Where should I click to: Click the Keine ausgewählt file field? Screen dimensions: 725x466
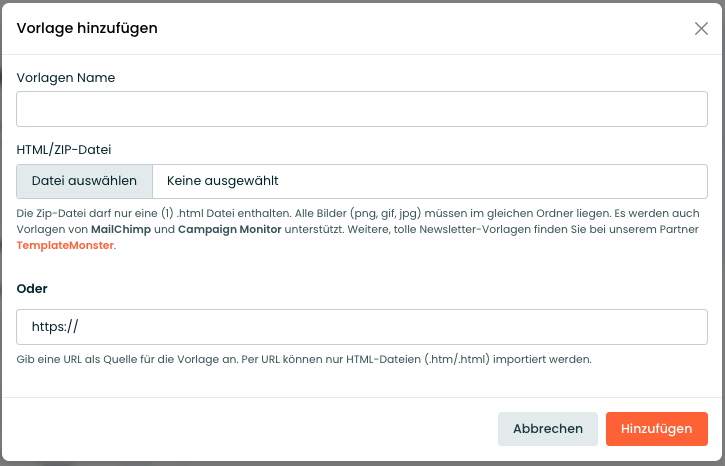click(x=430, y=181)
